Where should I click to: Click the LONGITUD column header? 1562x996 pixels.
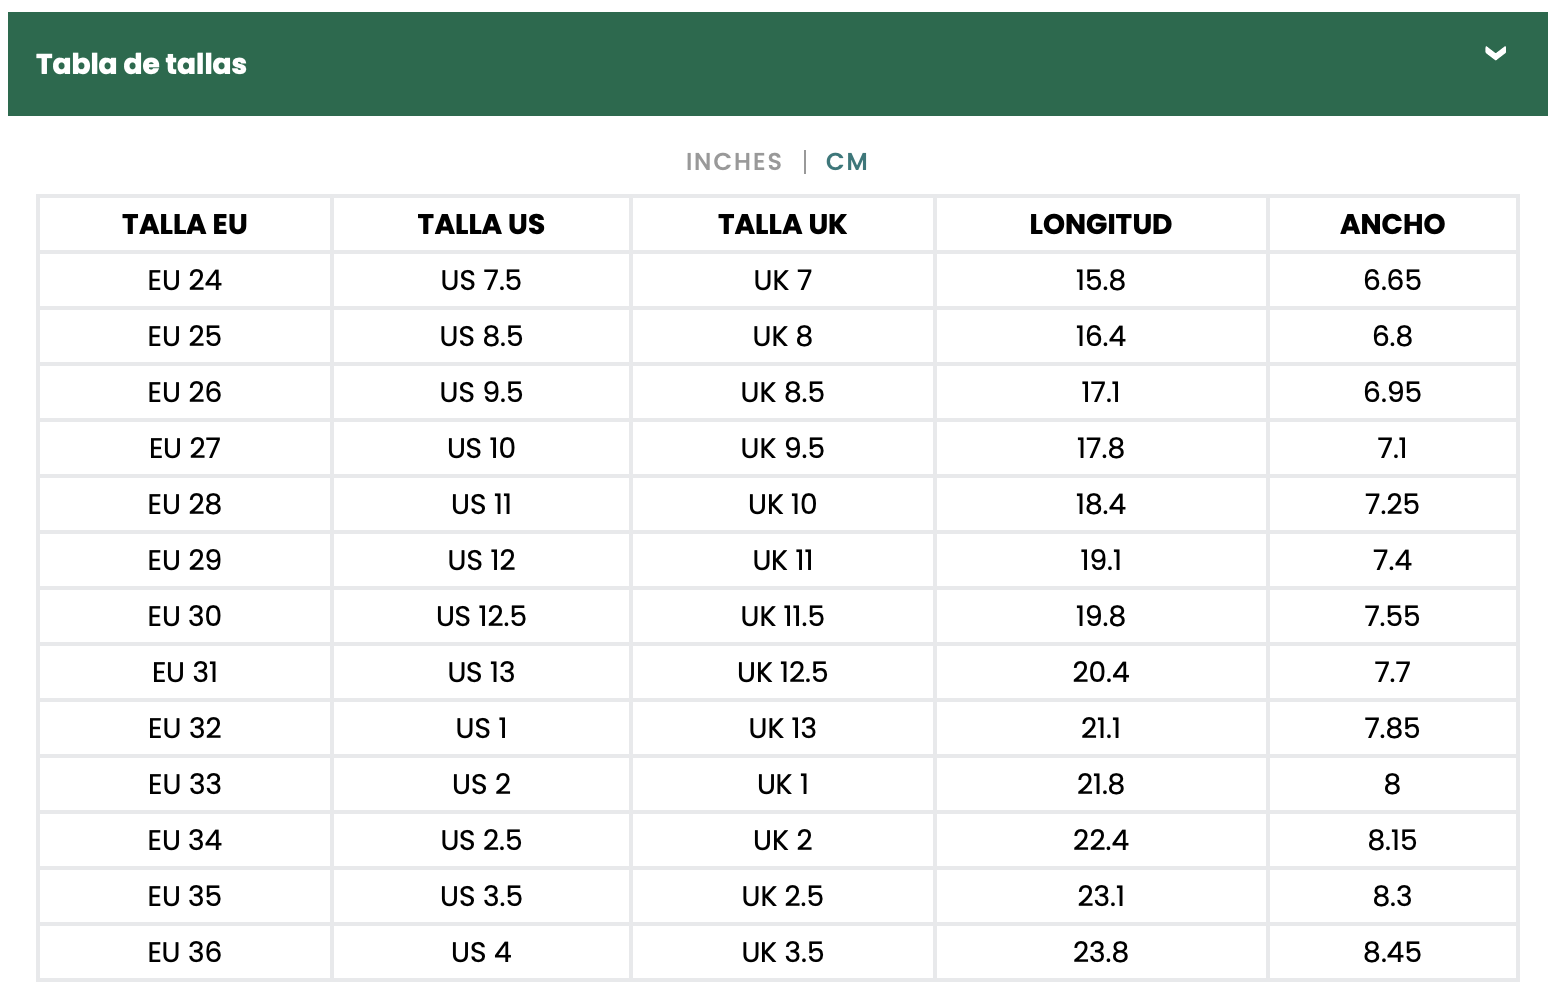coord(1100,224)
